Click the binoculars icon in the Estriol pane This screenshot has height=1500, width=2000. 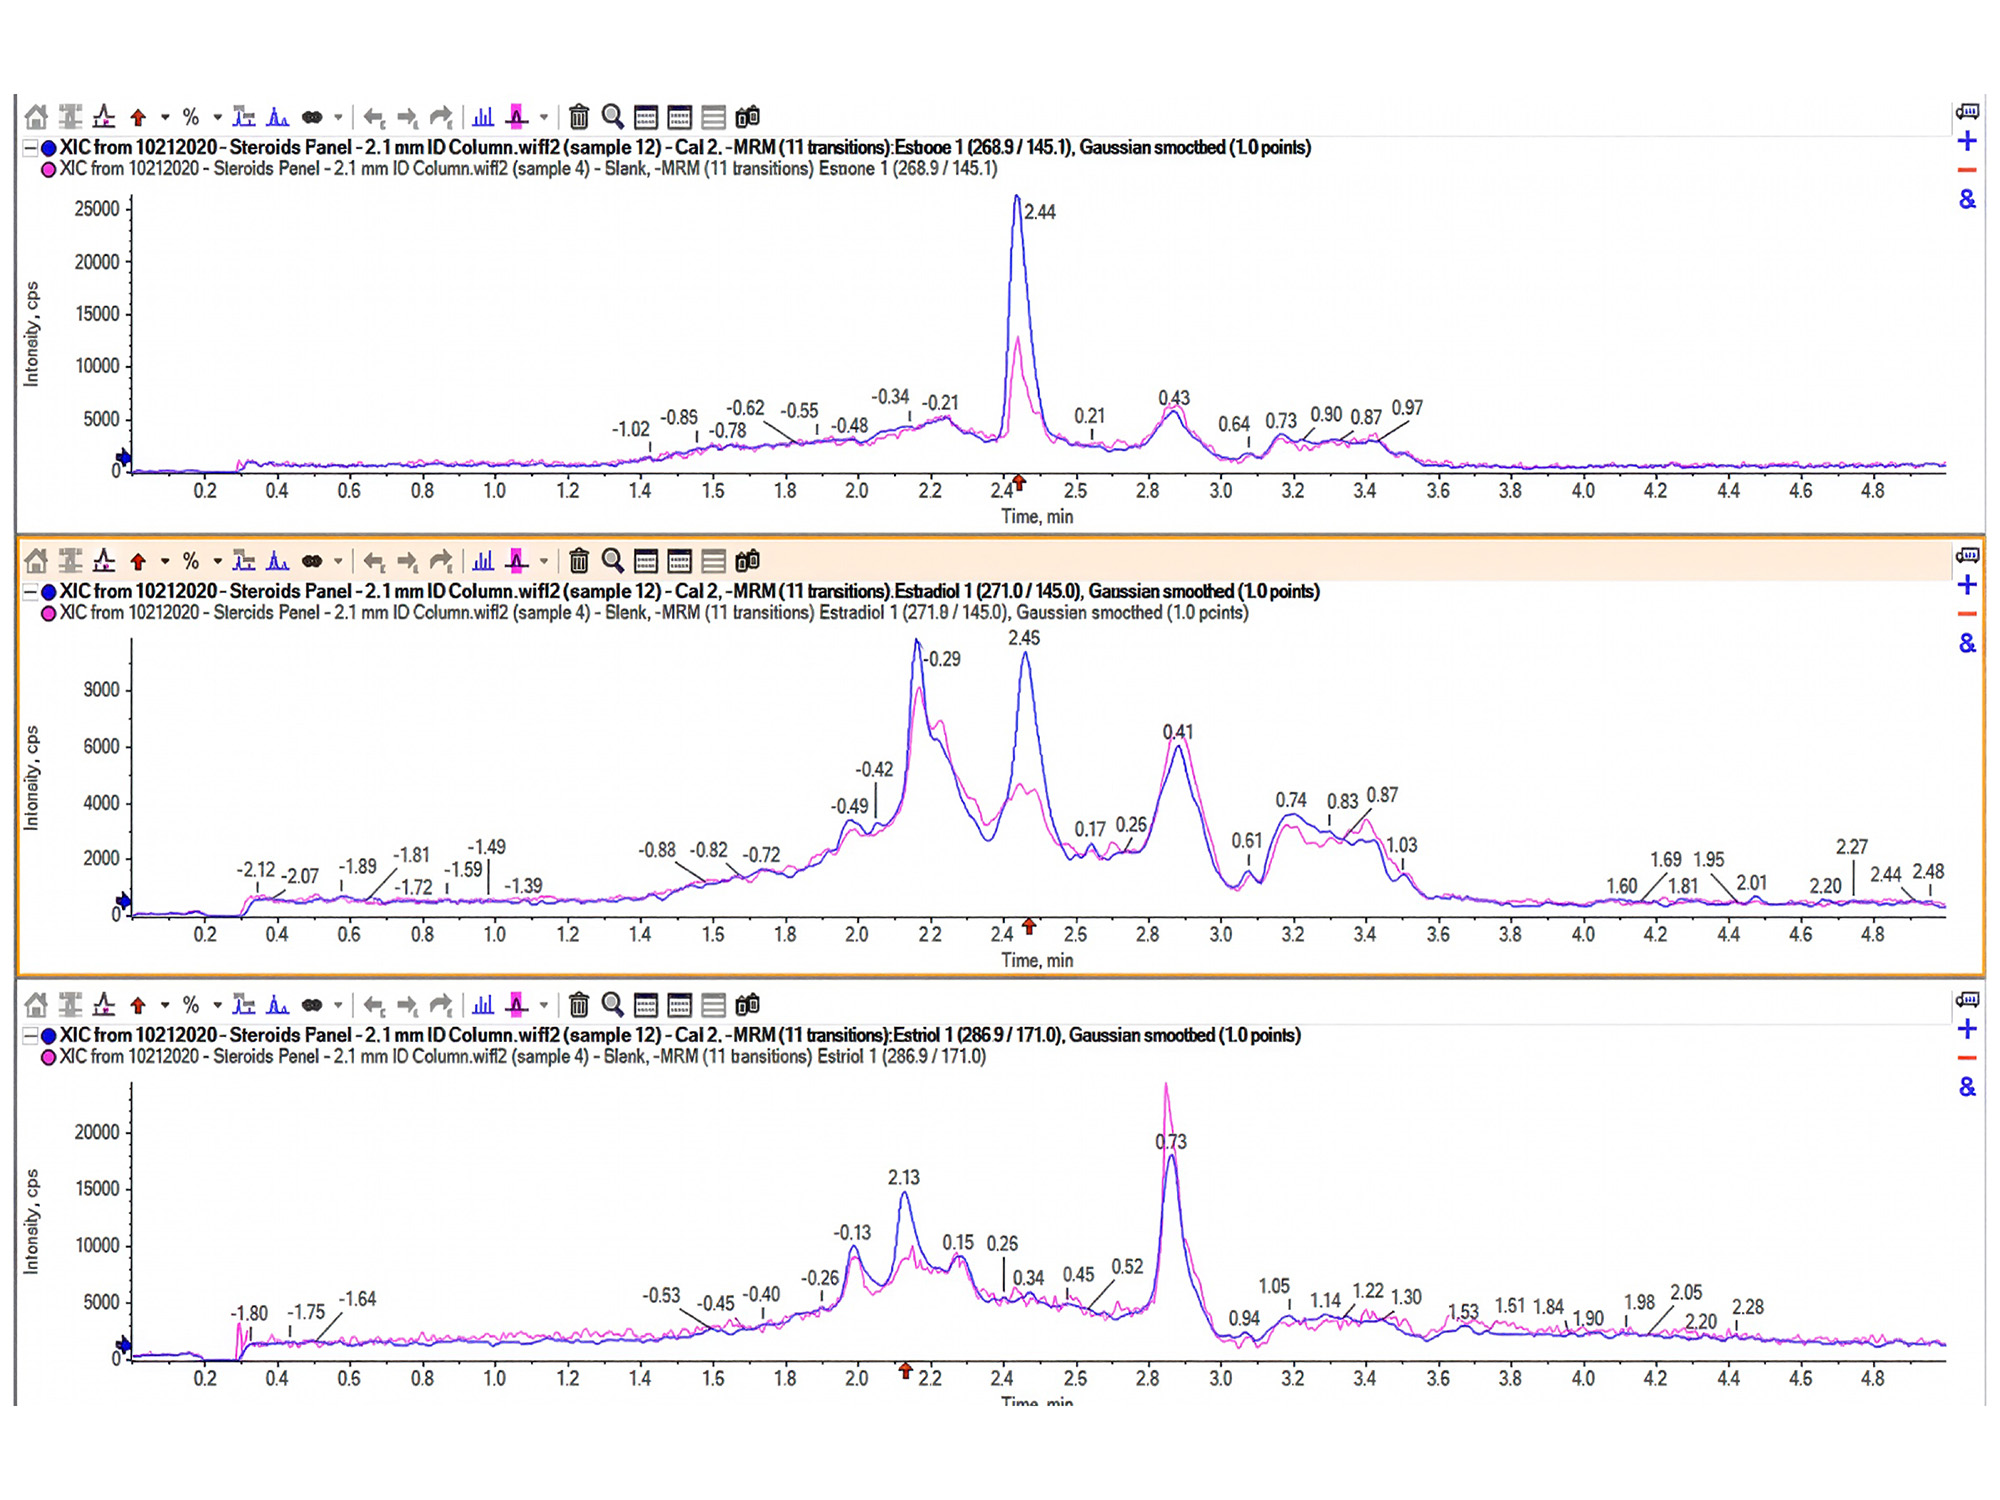click(x=748, y=1005)
